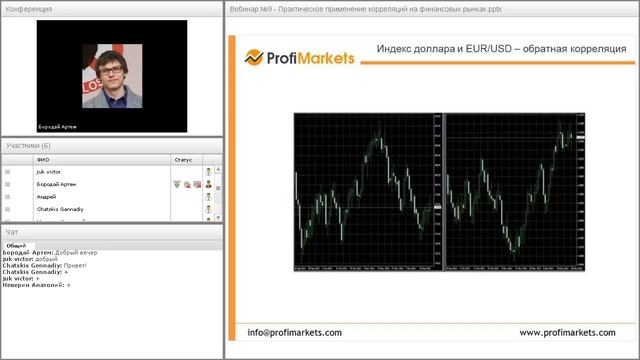Click the participant name Chatskis Gennadiy
This screenshot has width=640, height=360.
[60, 209]
